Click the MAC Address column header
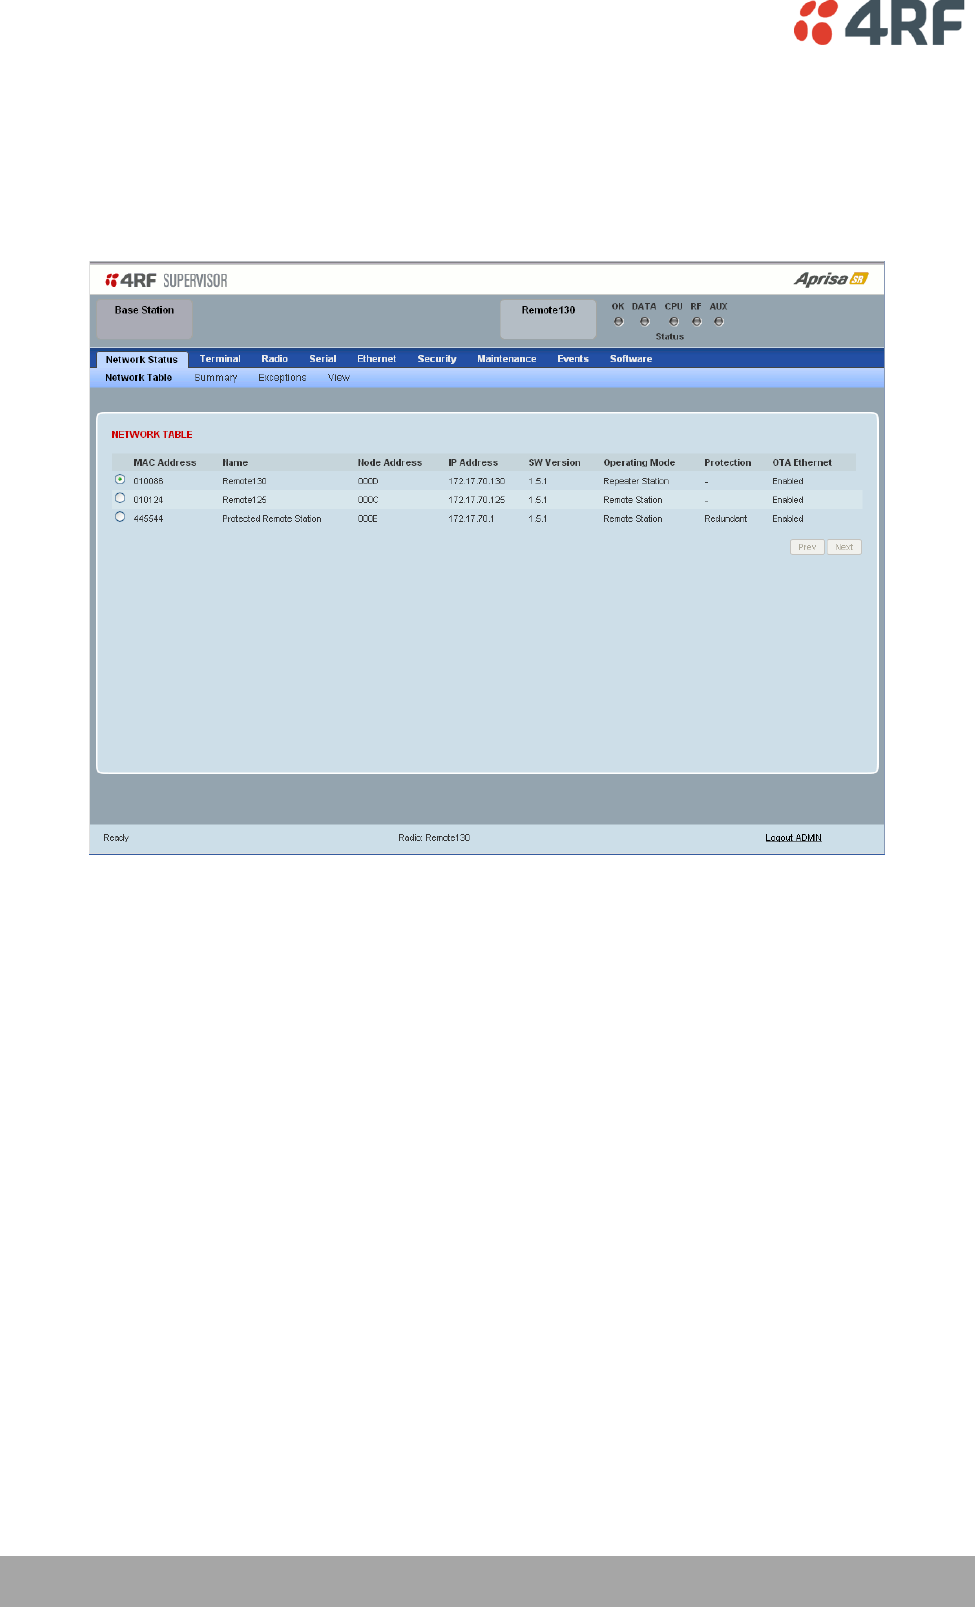 pos(165,463)
